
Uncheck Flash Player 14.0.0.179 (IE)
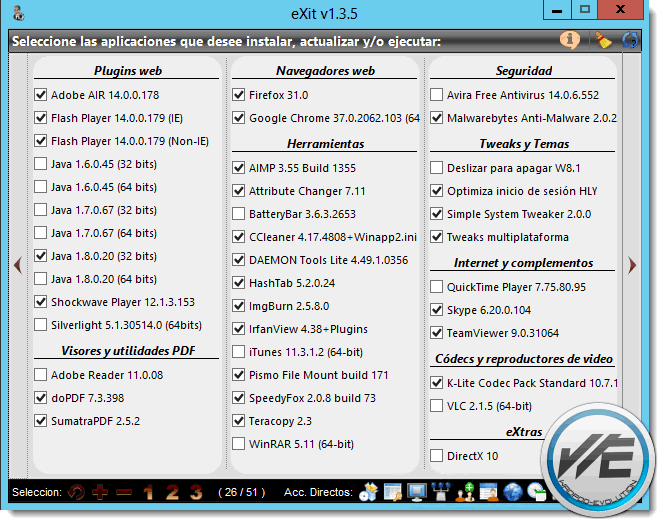(x=41, y=117)
